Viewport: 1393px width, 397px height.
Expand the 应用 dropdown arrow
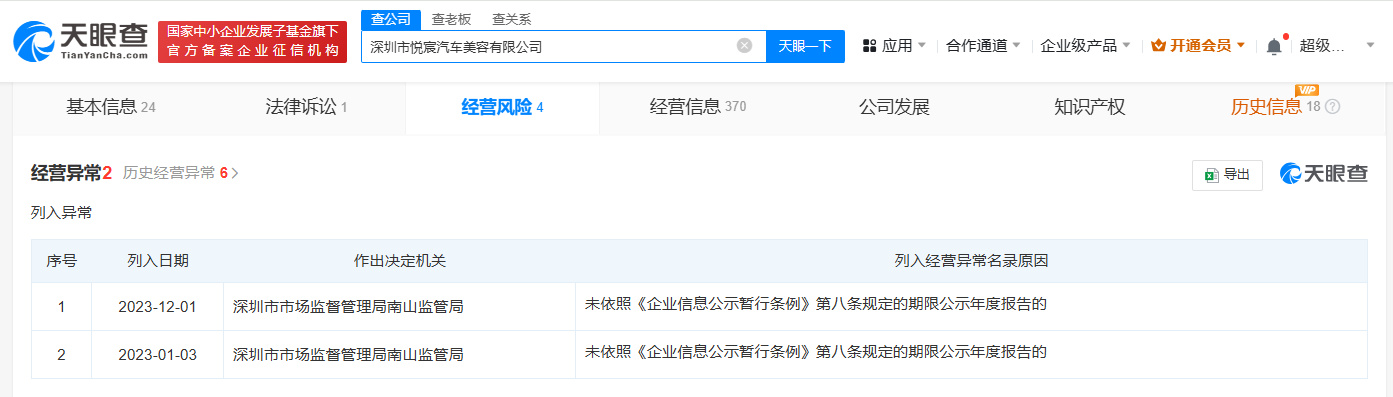click(x=921, y=46)
